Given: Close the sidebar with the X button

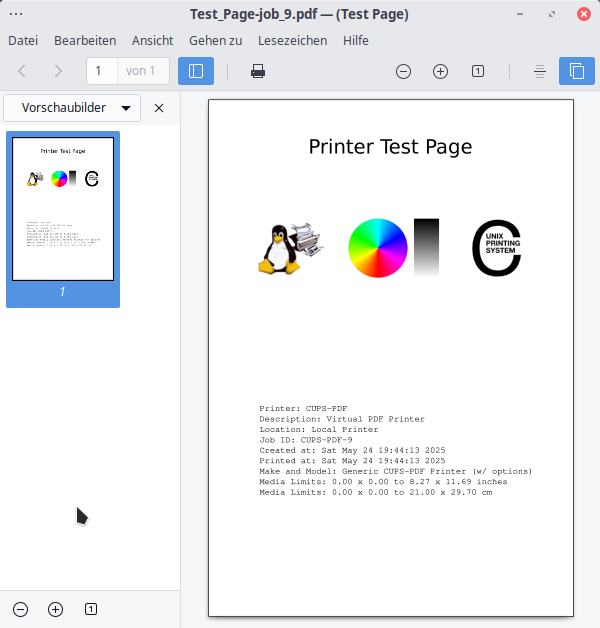Looking at the screenshot, I should coord(159,108).
